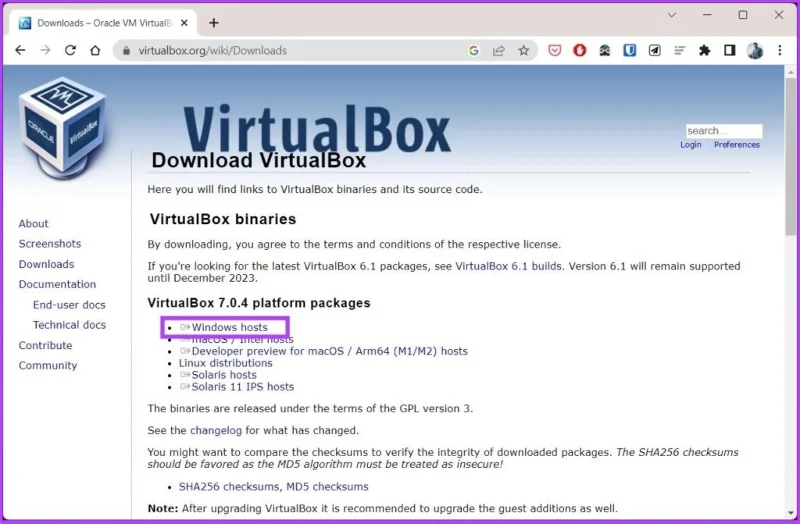Open the extension icon left of Bitwarden

[x=605, y=50]
